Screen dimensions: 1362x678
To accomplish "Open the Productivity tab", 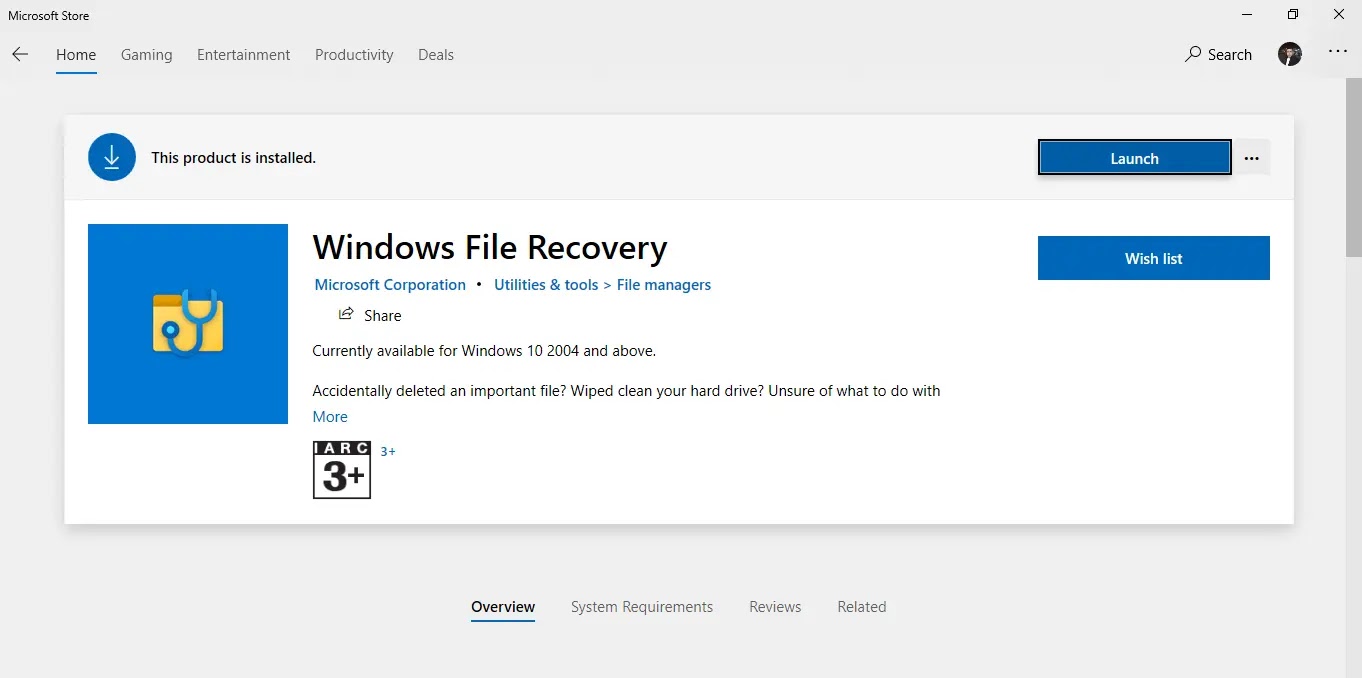I will pos(354,55).
